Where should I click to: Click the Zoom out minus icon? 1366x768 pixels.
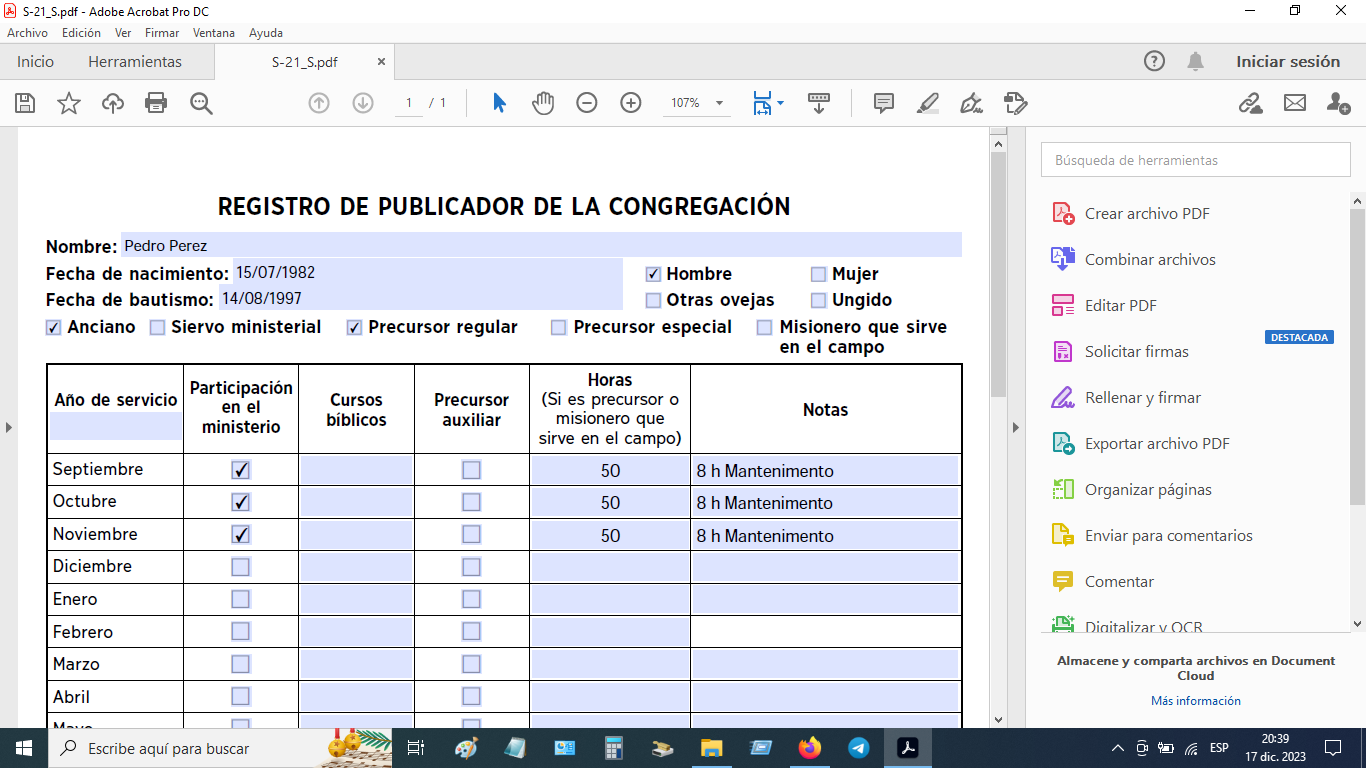click(x=587, y=103)
